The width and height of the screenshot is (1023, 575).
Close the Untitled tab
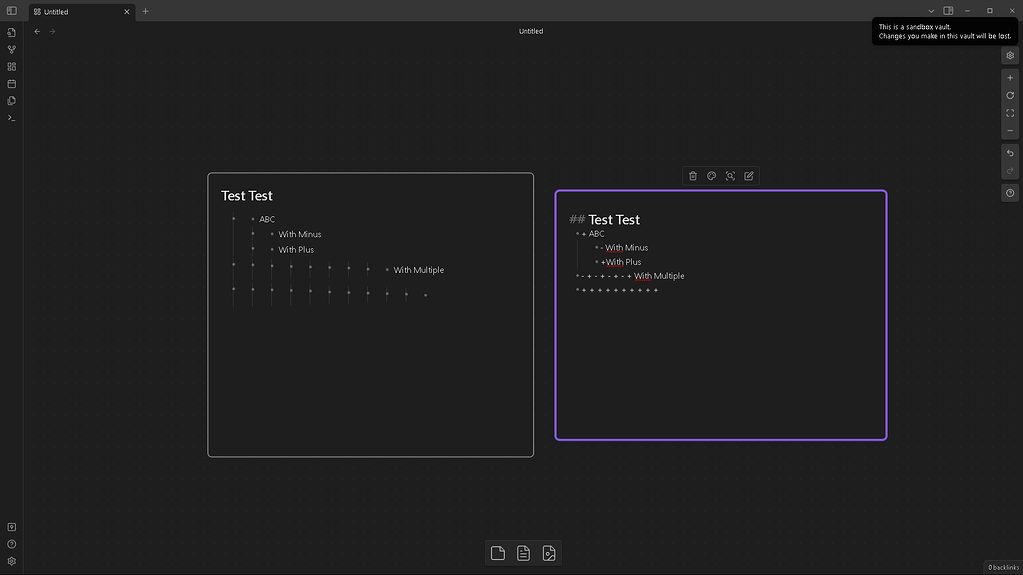pos(127,12)
